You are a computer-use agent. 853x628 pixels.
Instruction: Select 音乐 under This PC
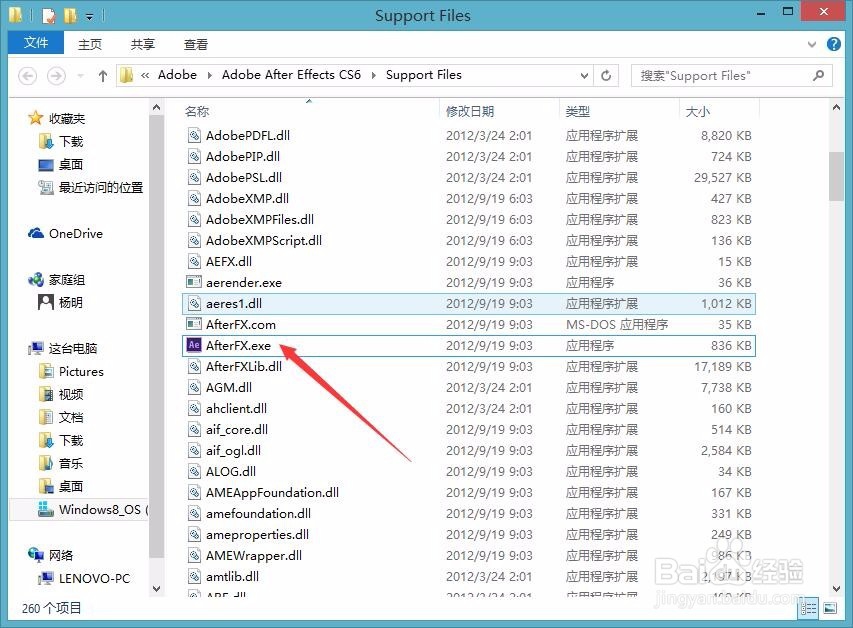tap(61, 463)
